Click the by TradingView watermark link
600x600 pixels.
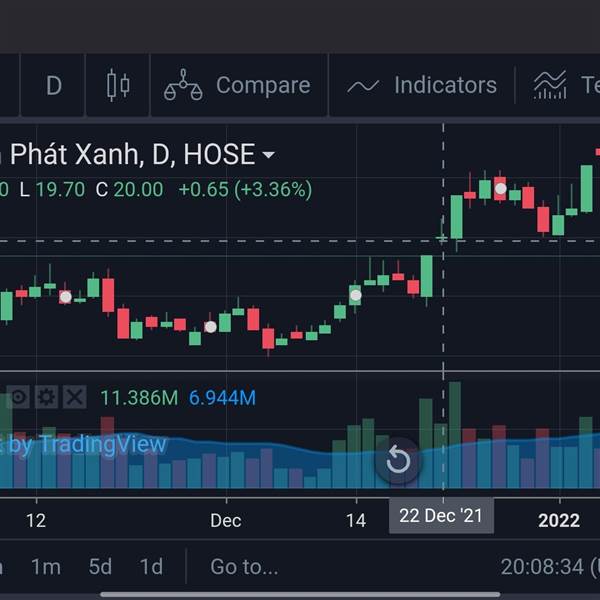(x=87, y=444)
